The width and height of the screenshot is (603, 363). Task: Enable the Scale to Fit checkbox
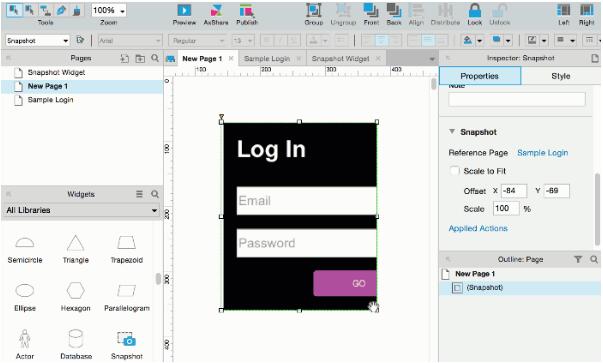pos(455,171)
